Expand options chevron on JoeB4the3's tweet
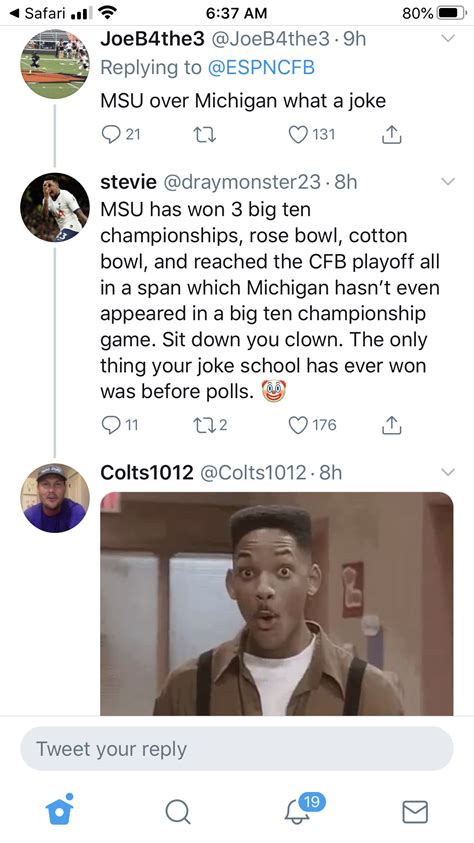 (x=448, y=38)
